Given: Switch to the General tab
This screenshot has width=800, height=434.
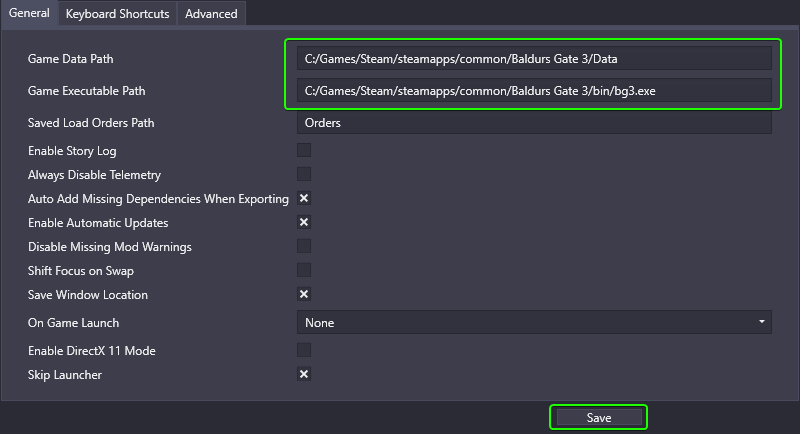Looking at the screenshot, I should tap(29, 13).
